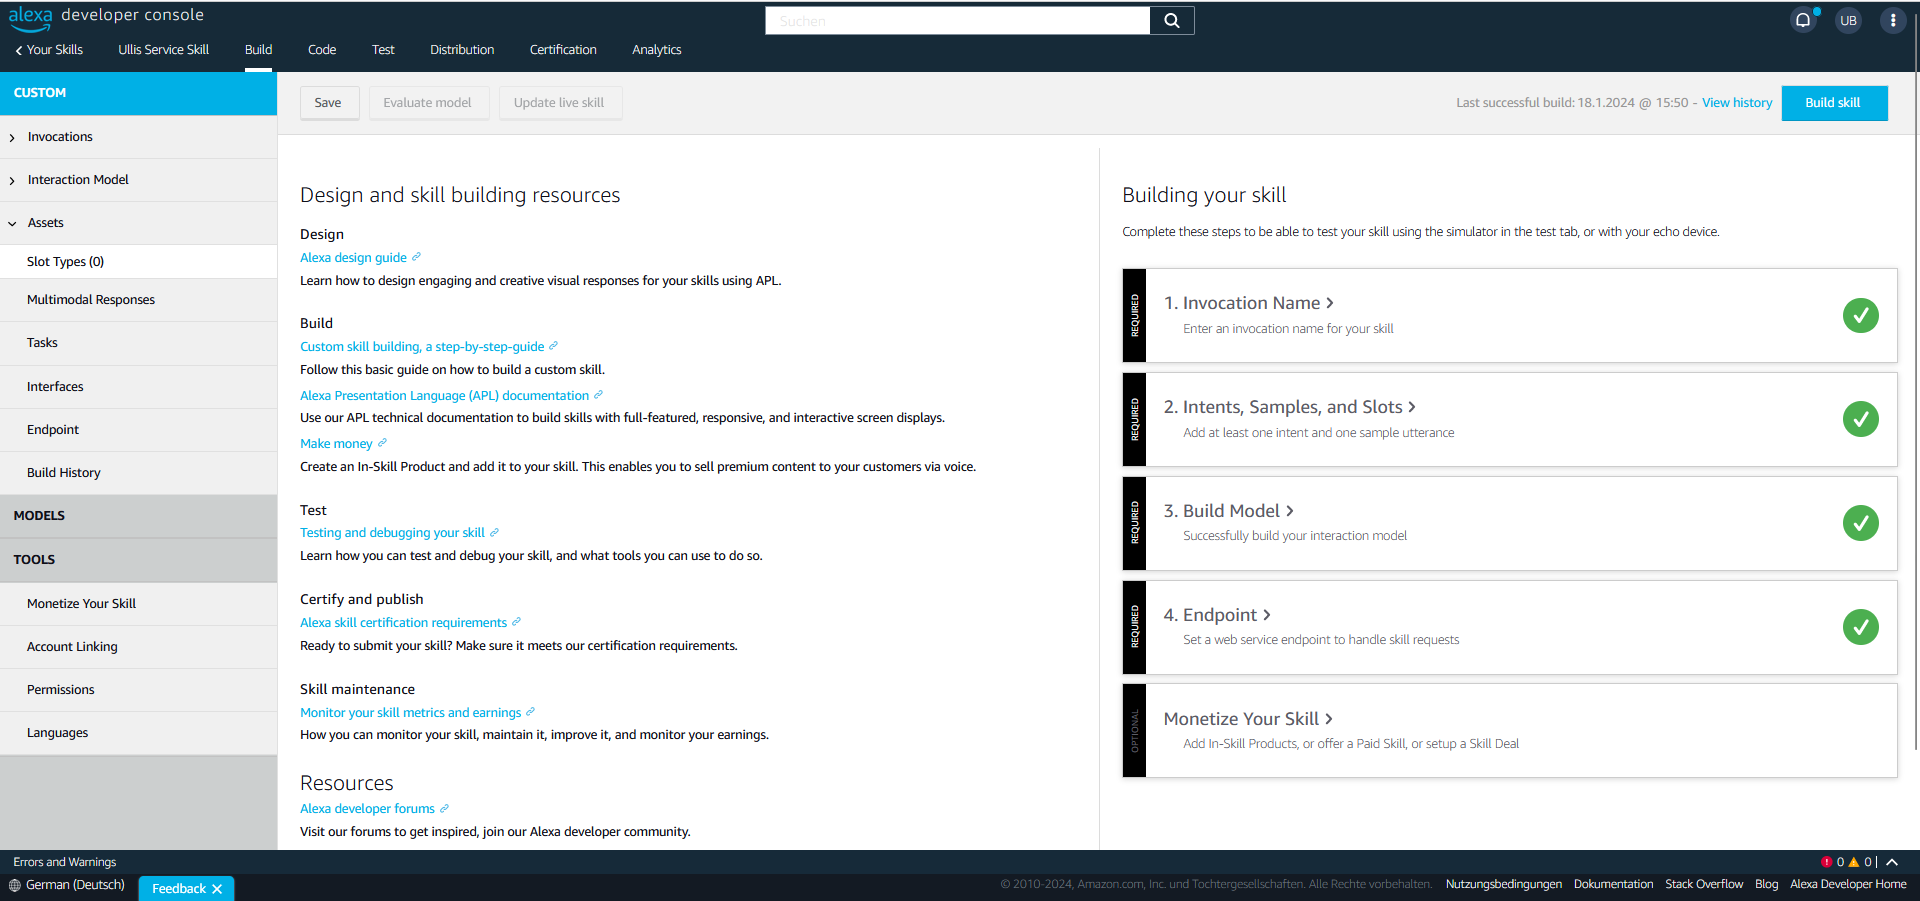The image size is (1920, 901).
Task: Select Languages in sidebar
Action: click(x=138, y=733)
